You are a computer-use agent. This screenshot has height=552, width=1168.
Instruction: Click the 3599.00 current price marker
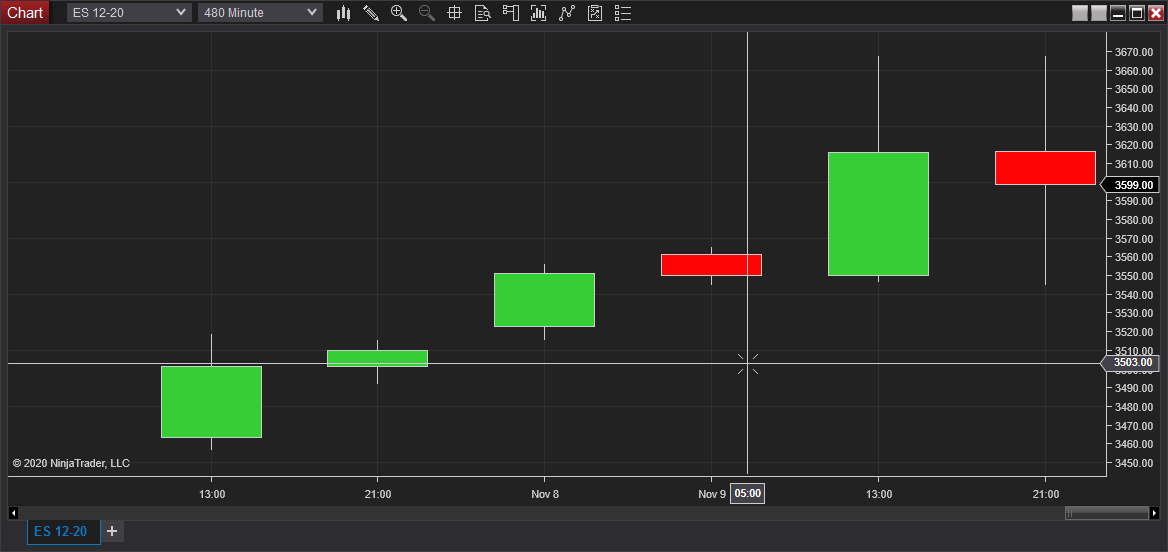pyautogui.click(x=1131, y=185)
